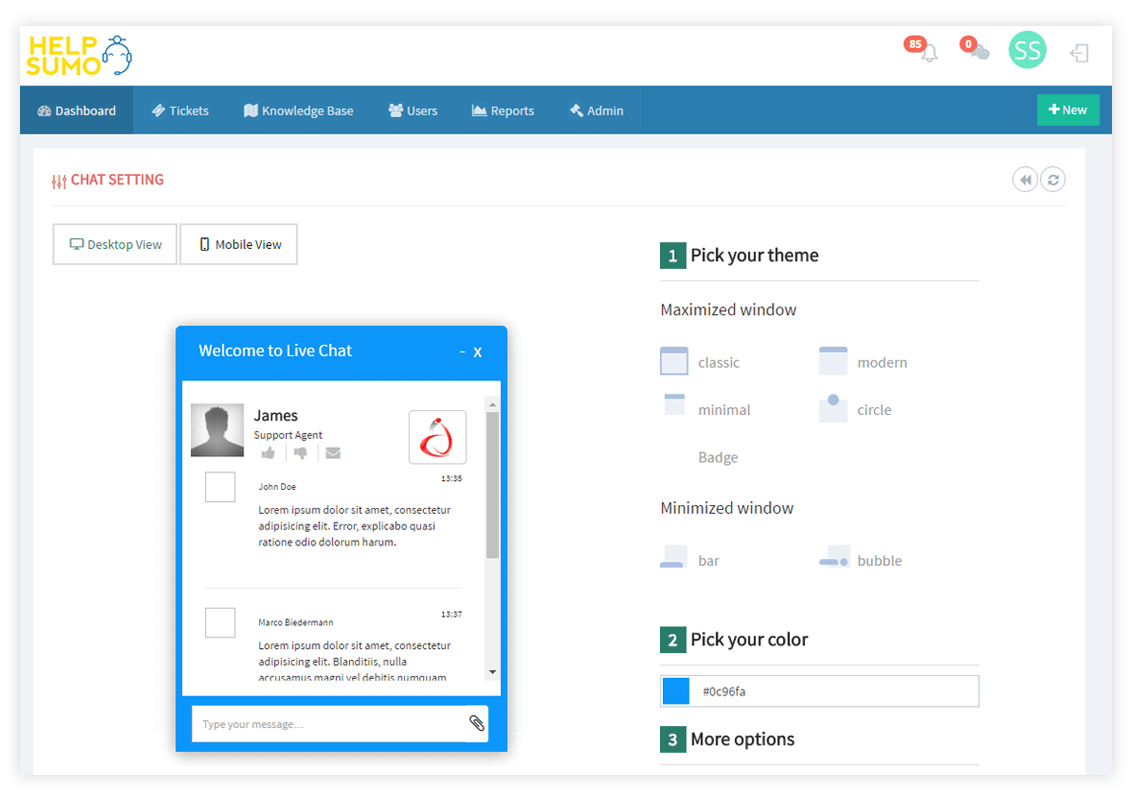Open the Tickets menu item

(180, 111)
